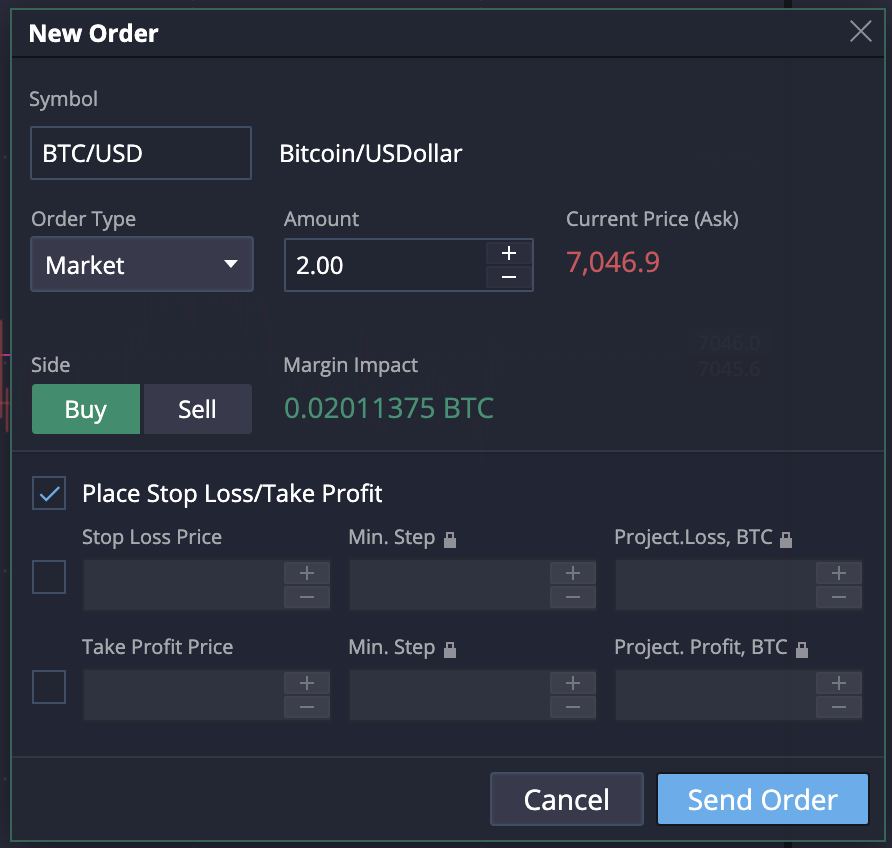The height and width of the screenshot is (848, 892).
Task: Open the Order Type Market dropdown
Action: tap(141, 265)
